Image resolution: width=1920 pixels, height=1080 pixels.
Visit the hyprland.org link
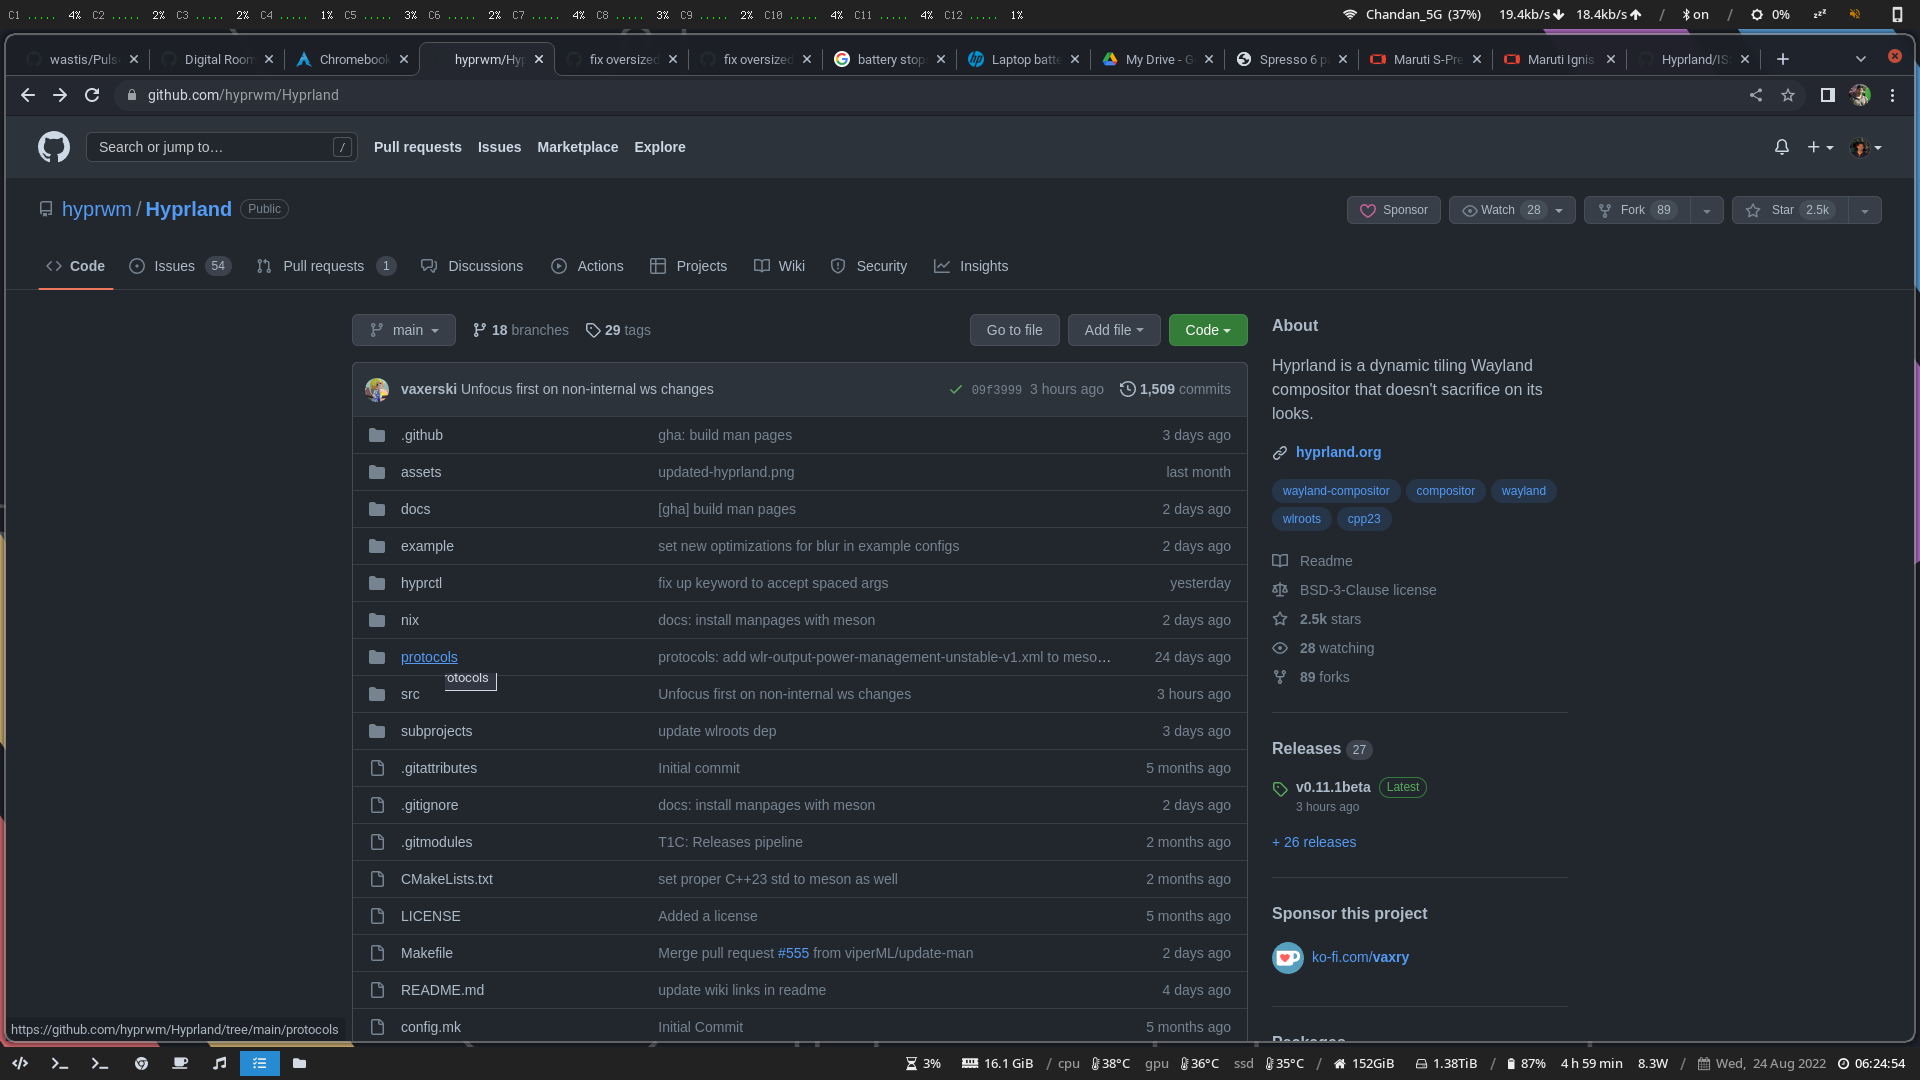click(1338, 452)
